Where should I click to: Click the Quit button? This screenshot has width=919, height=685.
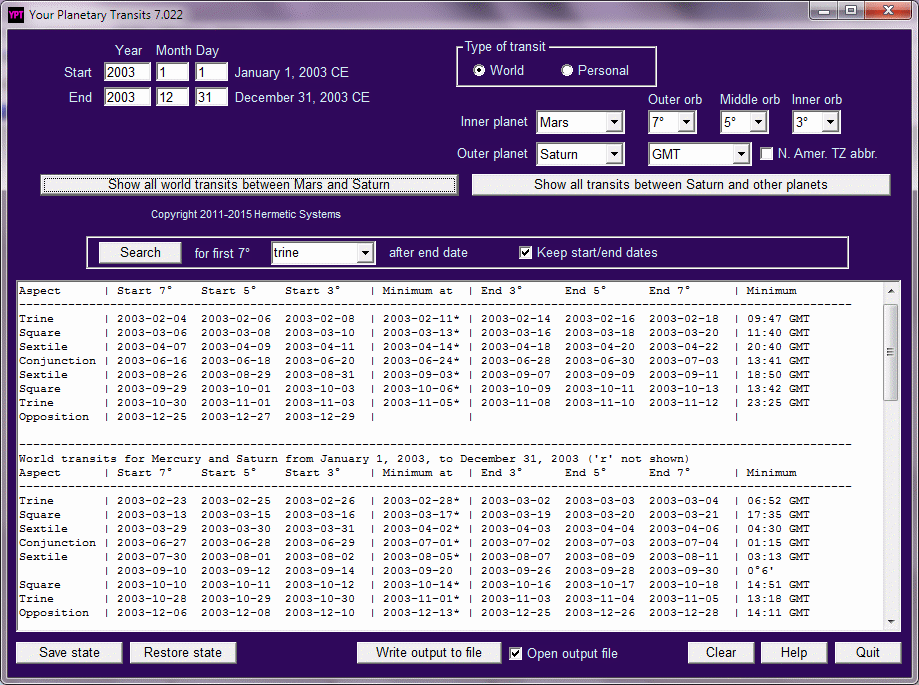coord(867,653)
